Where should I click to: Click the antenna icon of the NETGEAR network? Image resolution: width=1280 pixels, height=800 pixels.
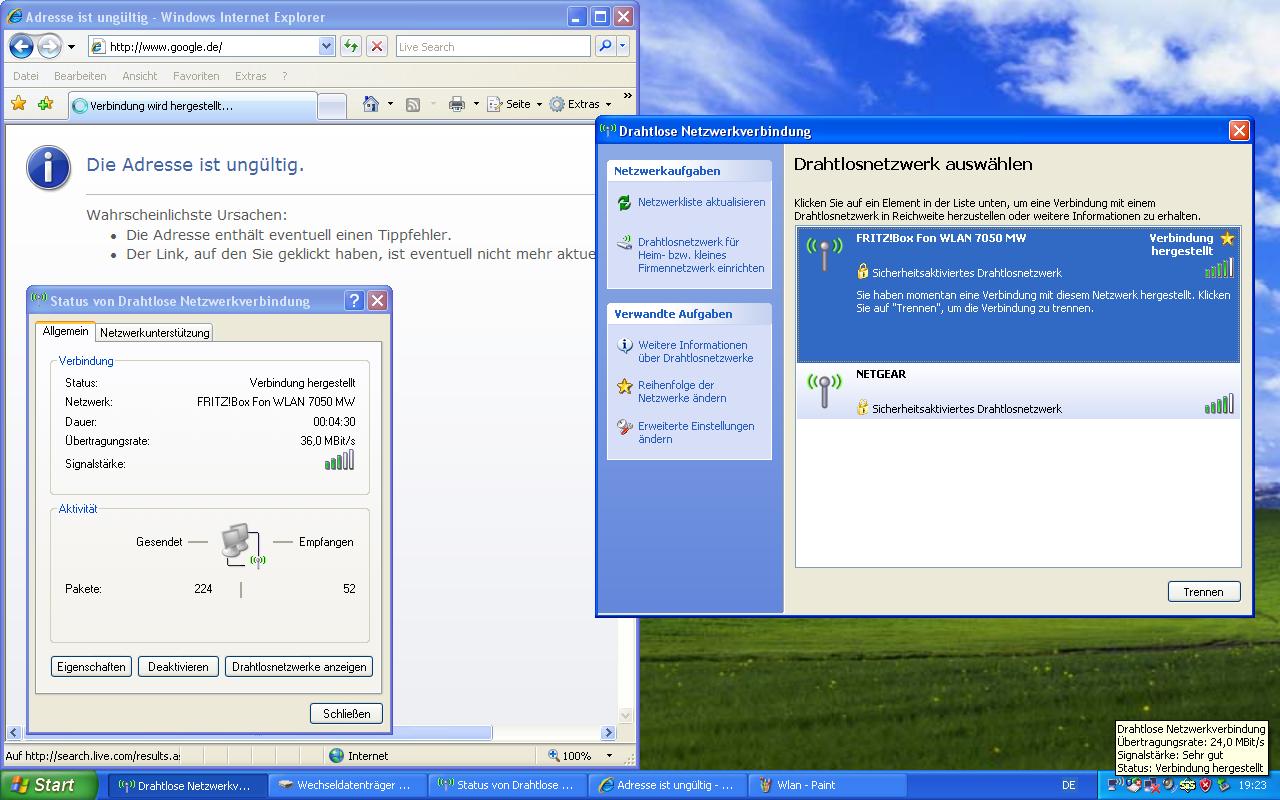coord(824,391)
